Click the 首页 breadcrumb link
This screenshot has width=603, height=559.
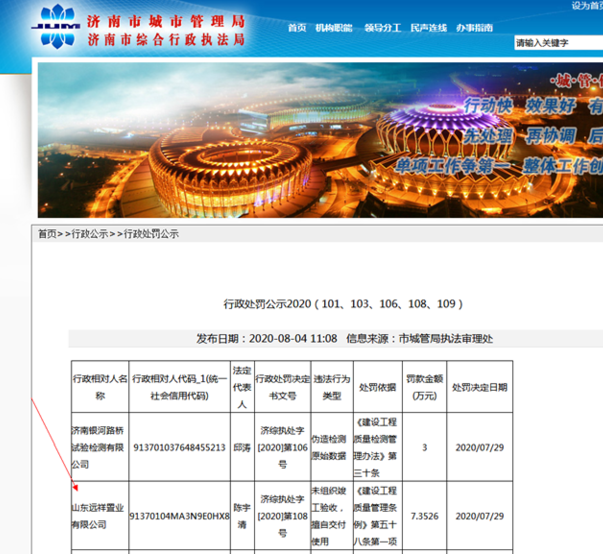tap(47, 234)
